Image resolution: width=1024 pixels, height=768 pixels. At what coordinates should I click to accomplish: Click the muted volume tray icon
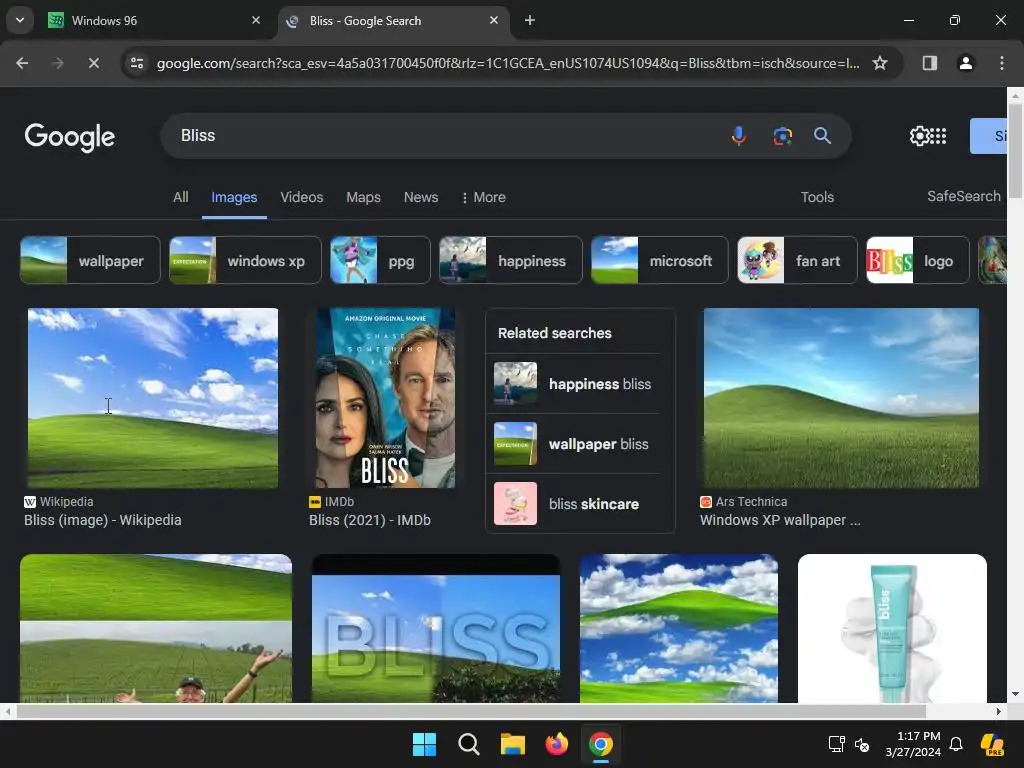pos(862,744)
